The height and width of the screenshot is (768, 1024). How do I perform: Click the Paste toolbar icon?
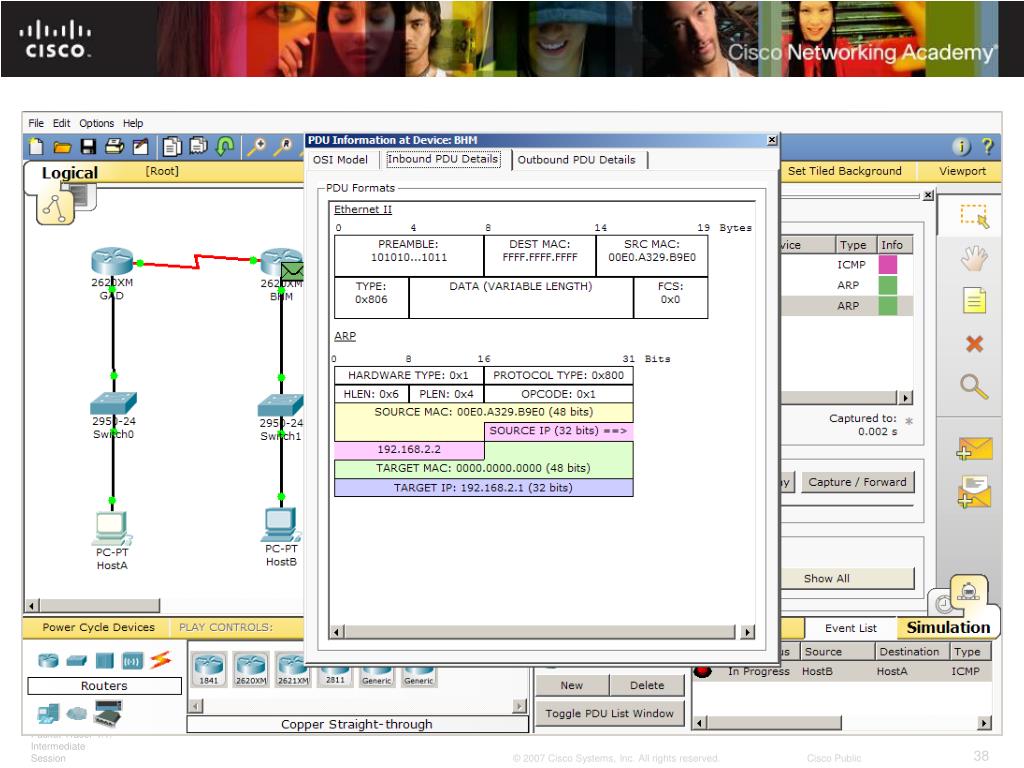pos(199,146)
